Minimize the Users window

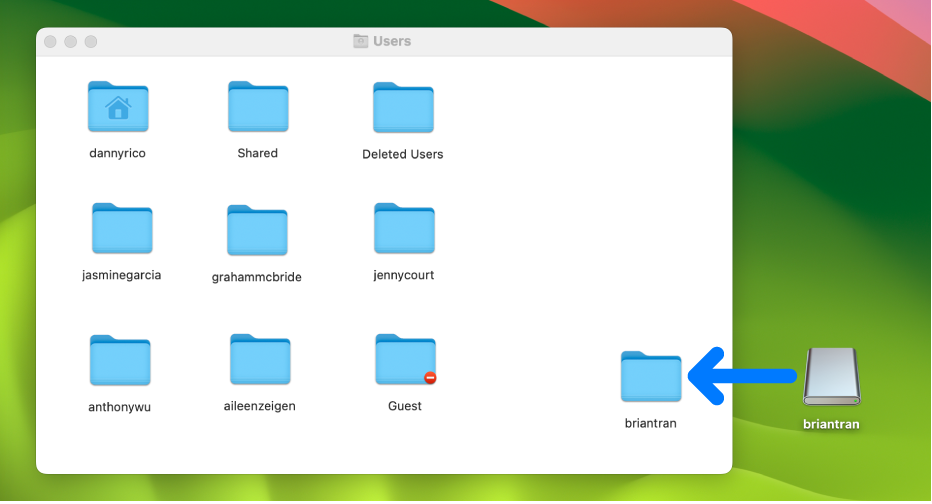click(71, 42)
